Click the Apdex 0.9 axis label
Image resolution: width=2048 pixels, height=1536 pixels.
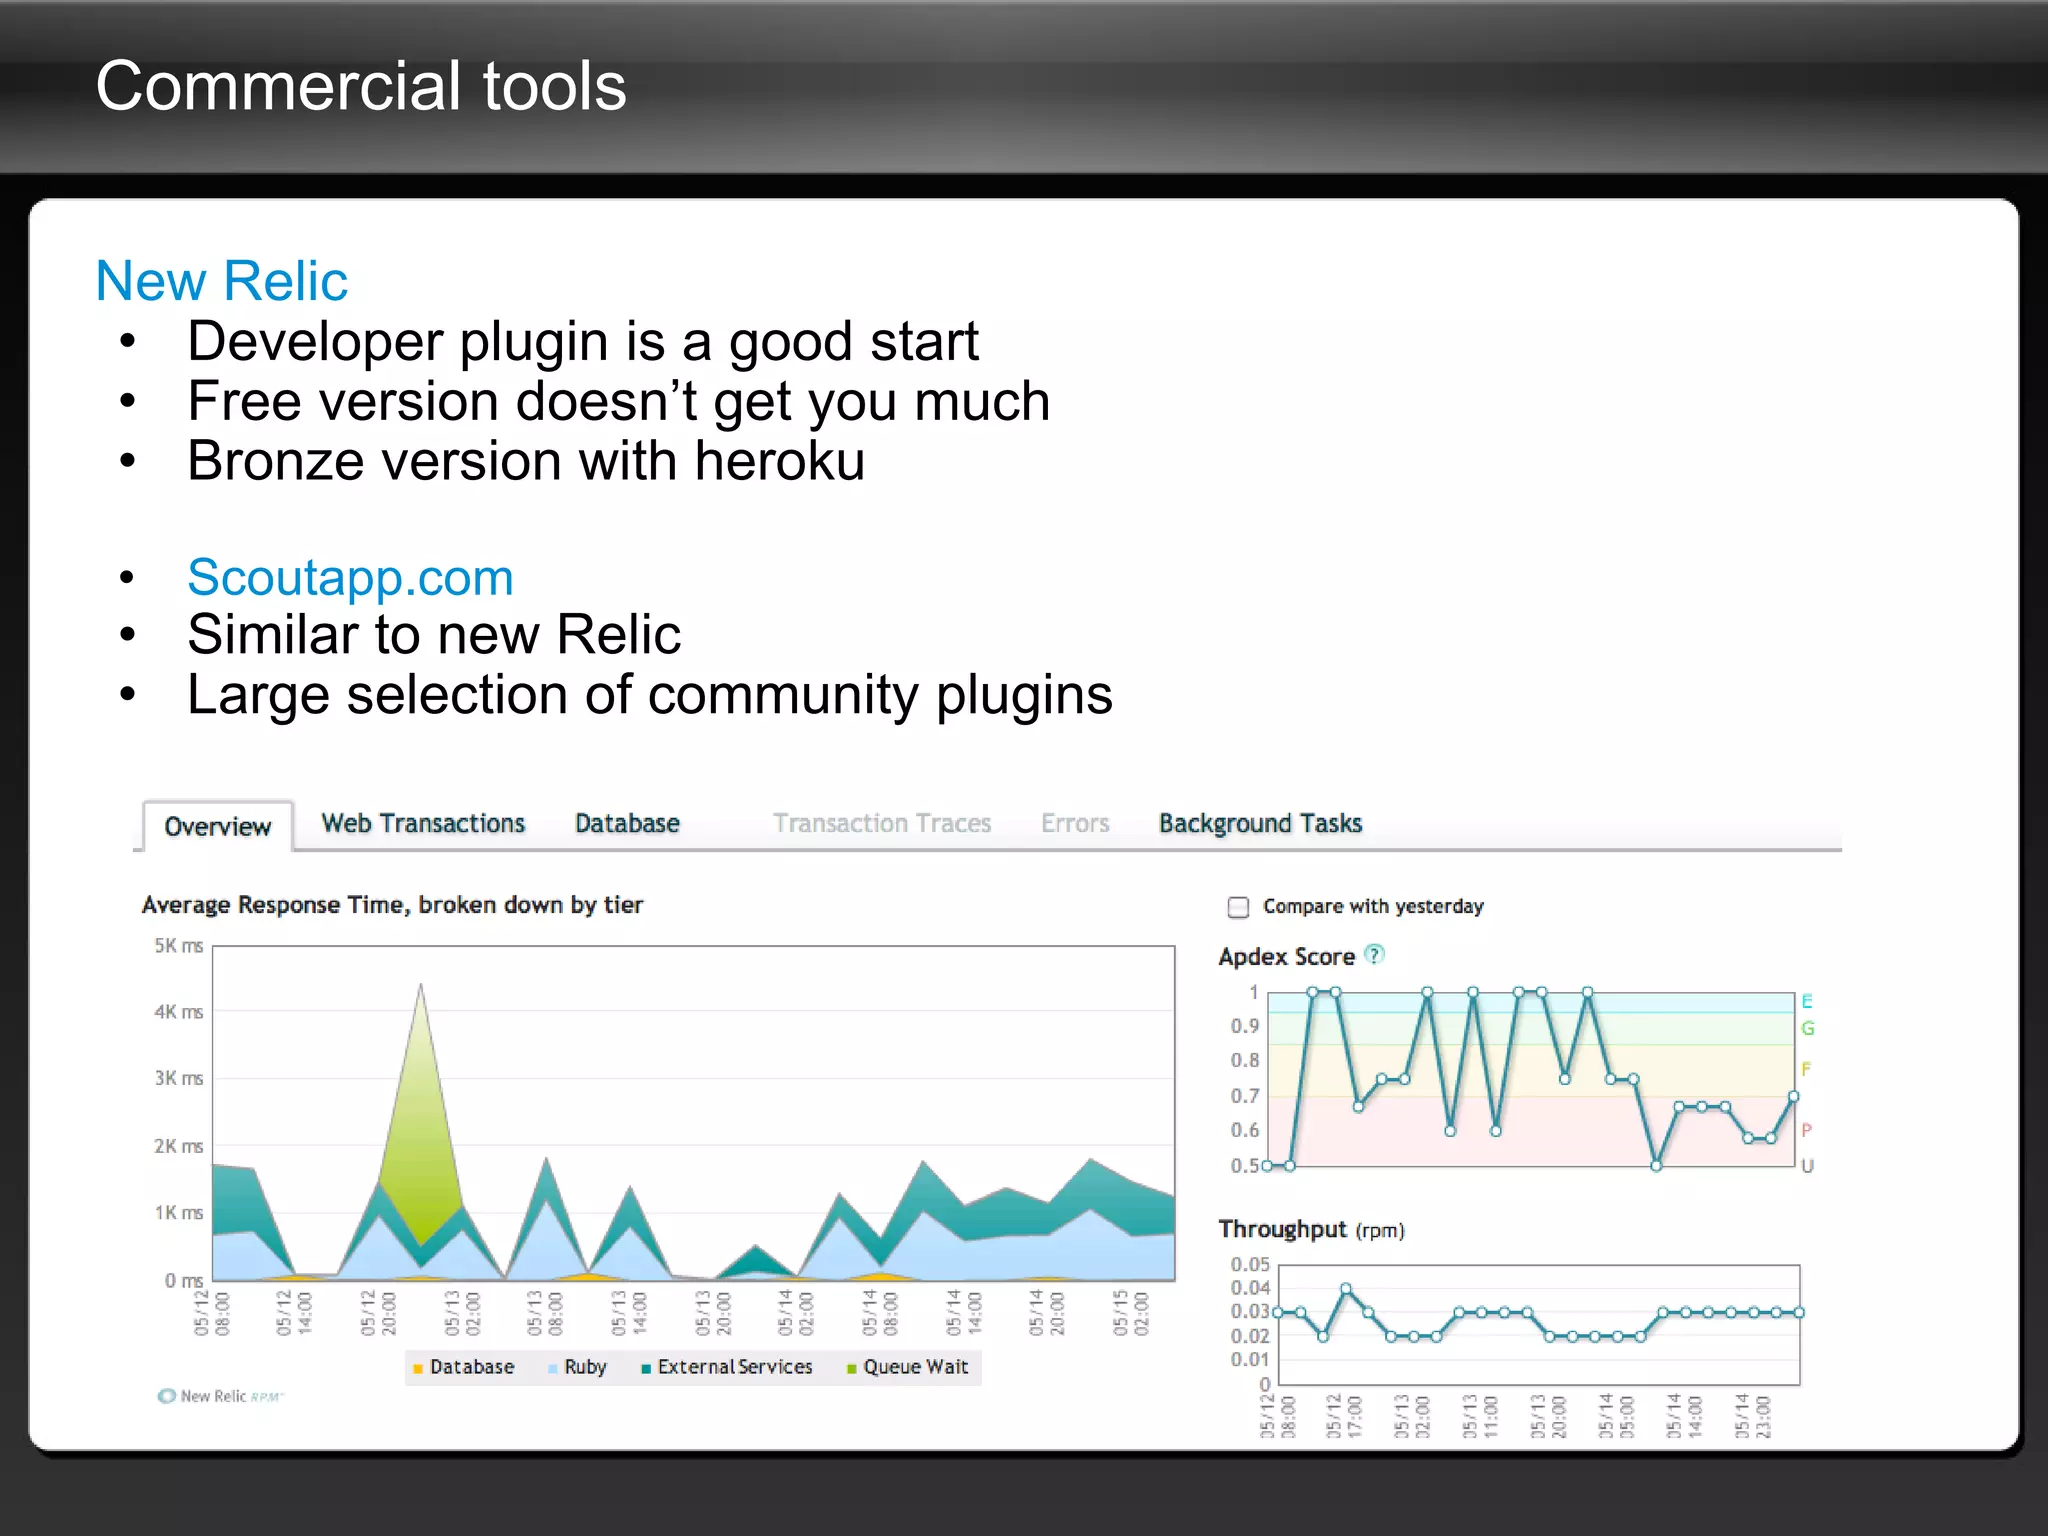[x=1244, y=1026]
